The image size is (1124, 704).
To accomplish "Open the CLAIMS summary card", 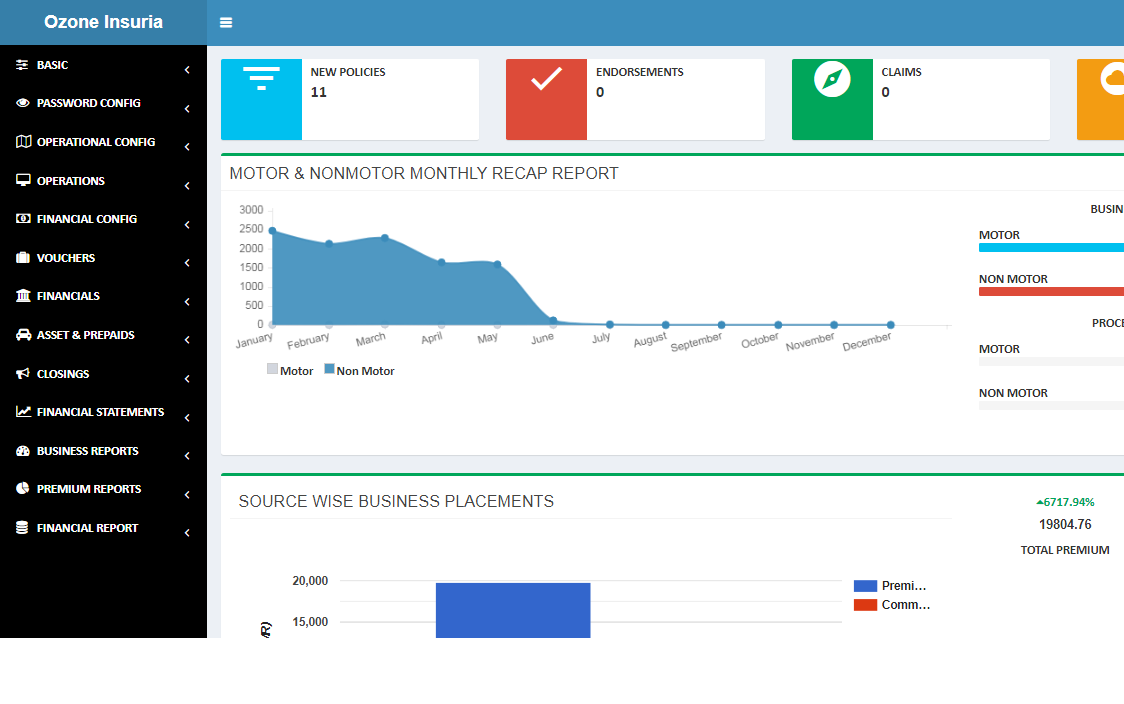I will pyautogui.click(x=920, y=99).
